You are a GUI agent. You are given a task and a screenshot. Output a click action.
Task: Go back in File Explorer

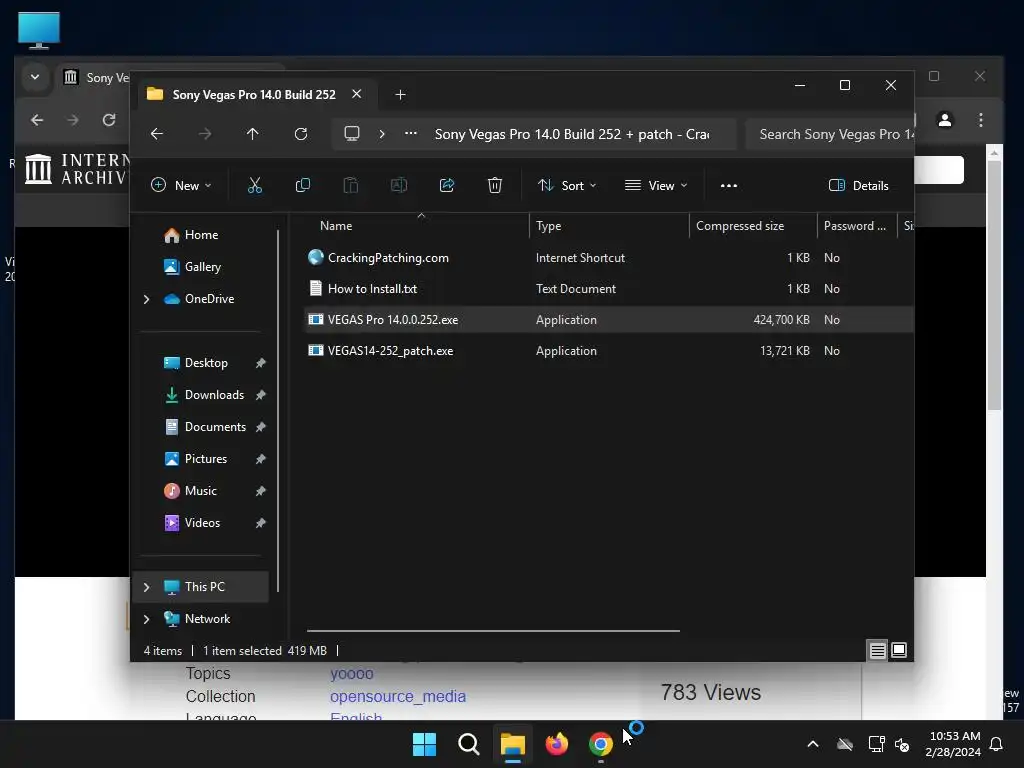pyautogui.click(x=157, y=134)
